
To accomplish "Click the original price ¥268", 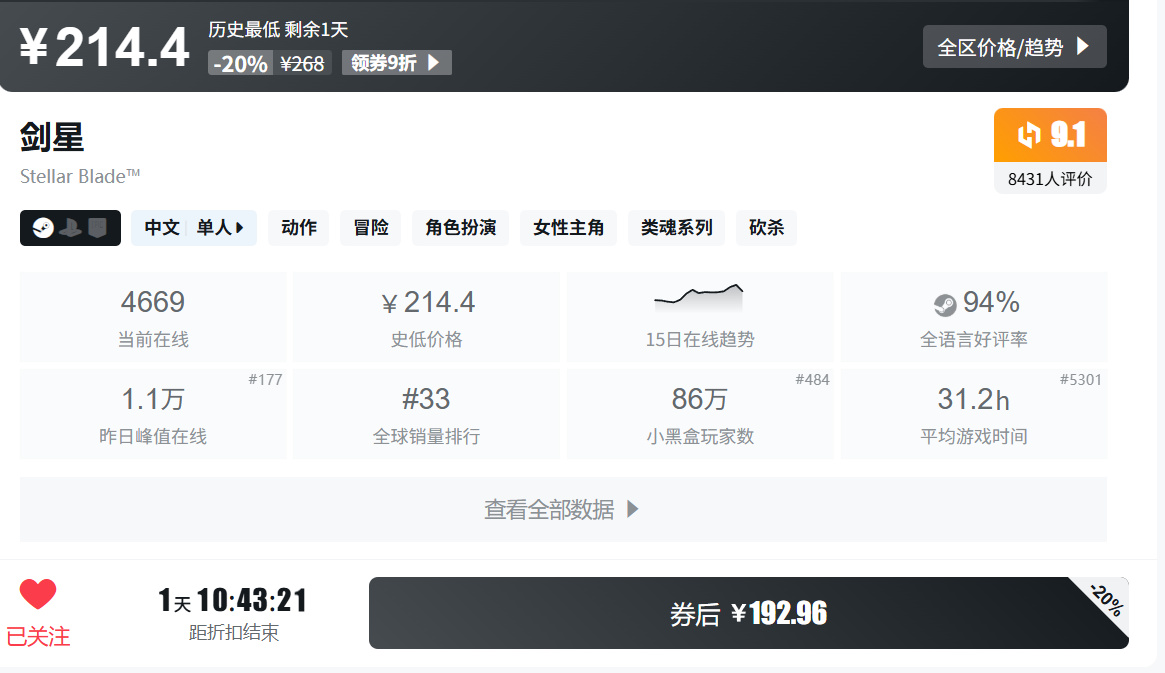I will coord(302,64).
